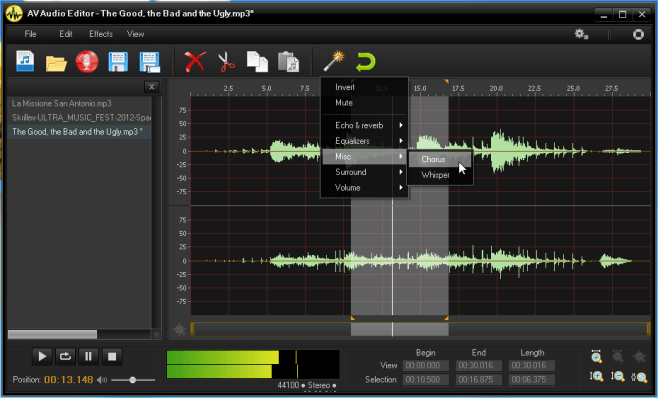Close the file list panel with X
The image size is (658, 398).
click(151, 87)
